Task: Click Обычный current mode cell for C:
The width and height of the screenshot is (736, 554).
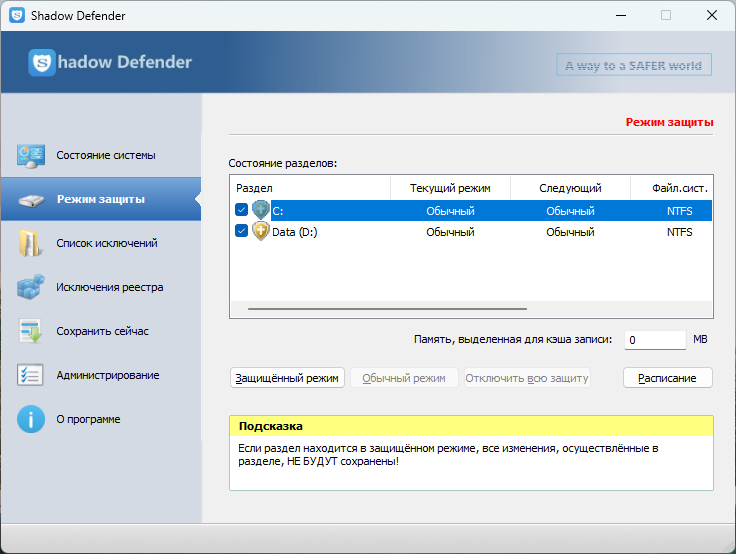Action: point(450,211)
